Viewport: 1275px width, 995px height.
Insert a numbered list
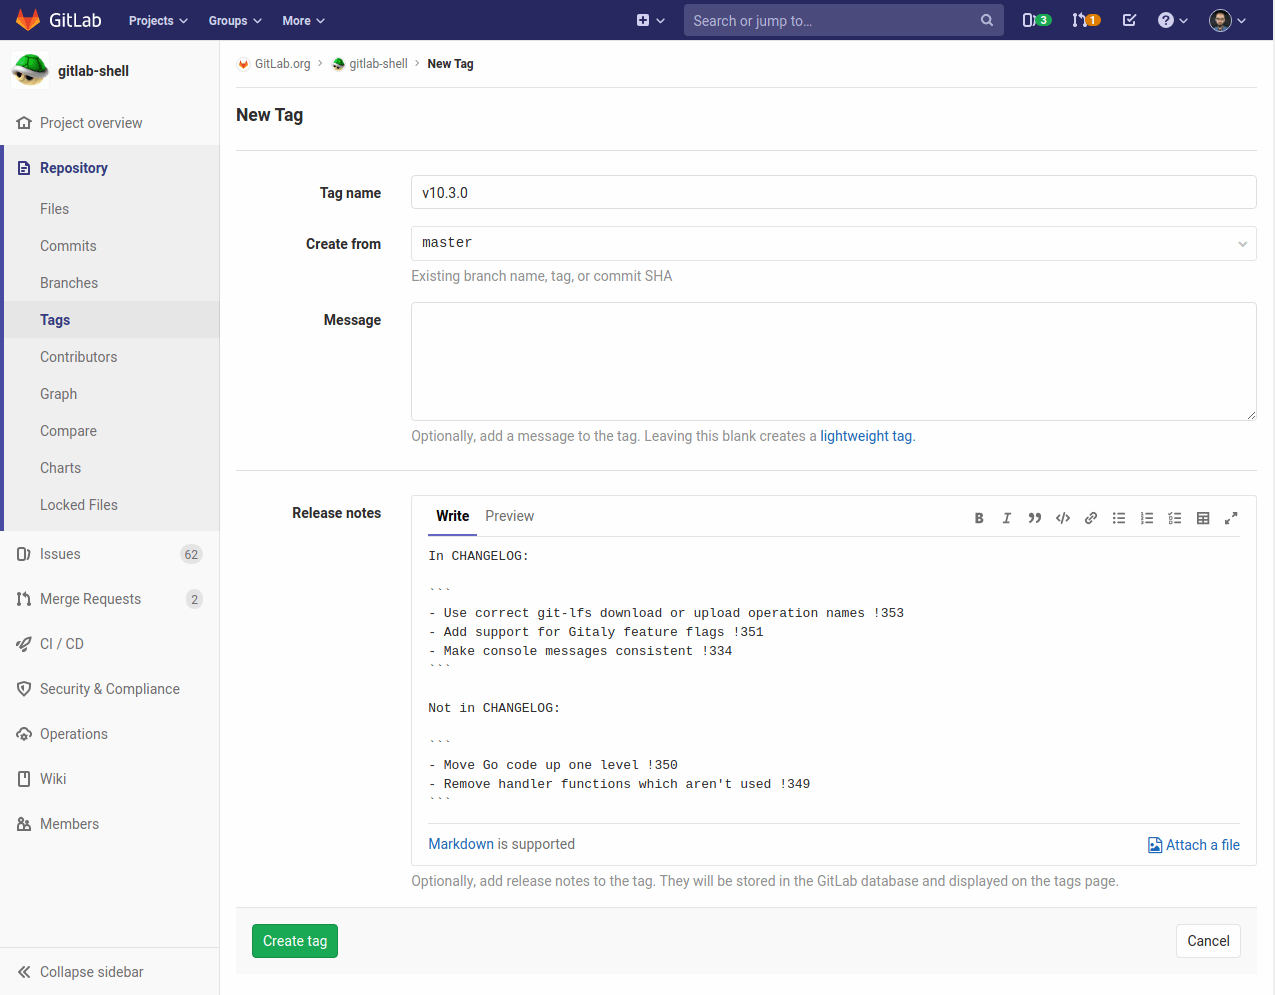point(1147,518)
